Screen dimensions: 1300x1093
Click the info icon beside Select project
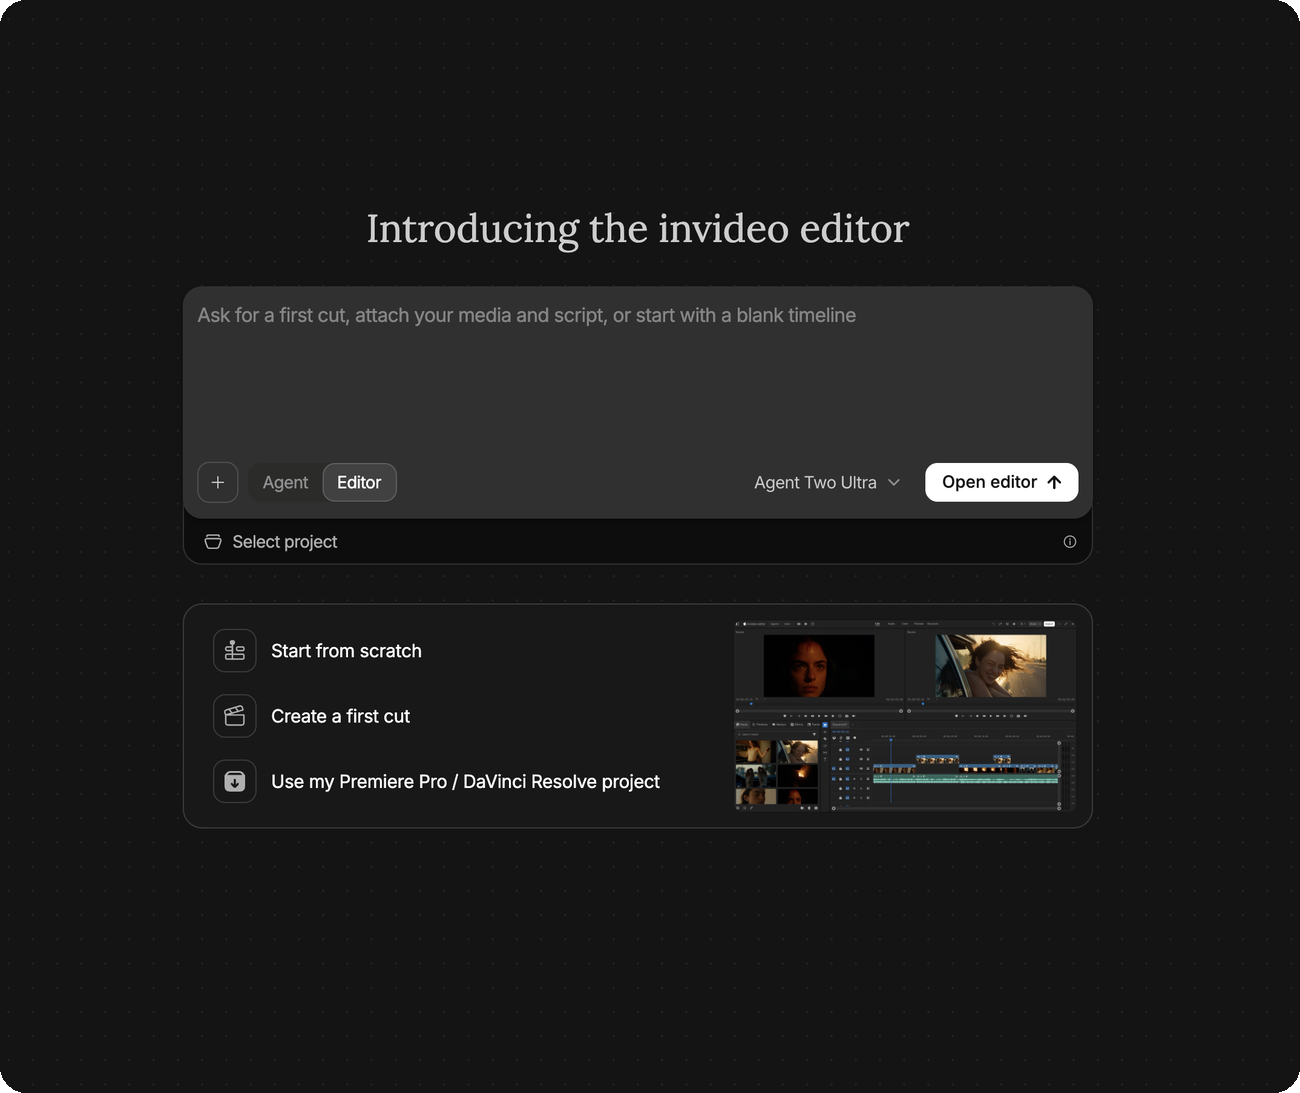click(x=1069, y=542)
